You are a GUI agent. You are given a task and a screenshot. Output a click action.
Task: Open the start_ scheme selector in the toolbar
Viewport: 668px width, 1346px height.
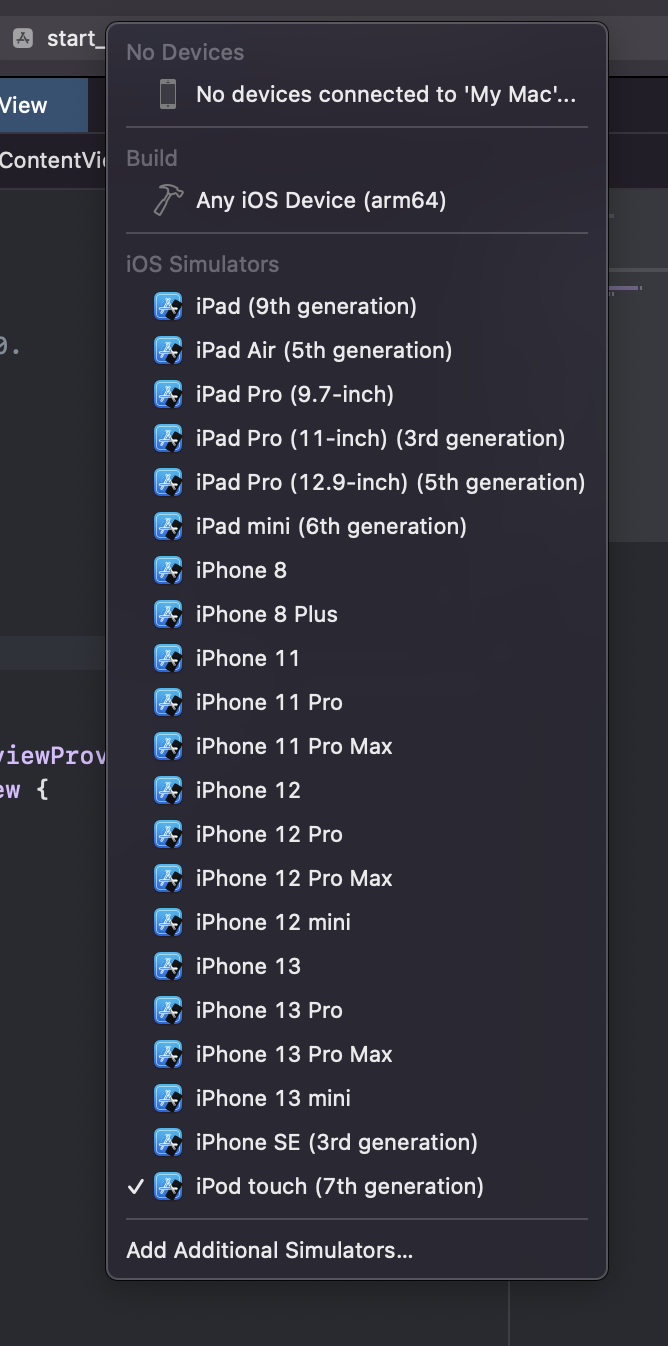75,39
